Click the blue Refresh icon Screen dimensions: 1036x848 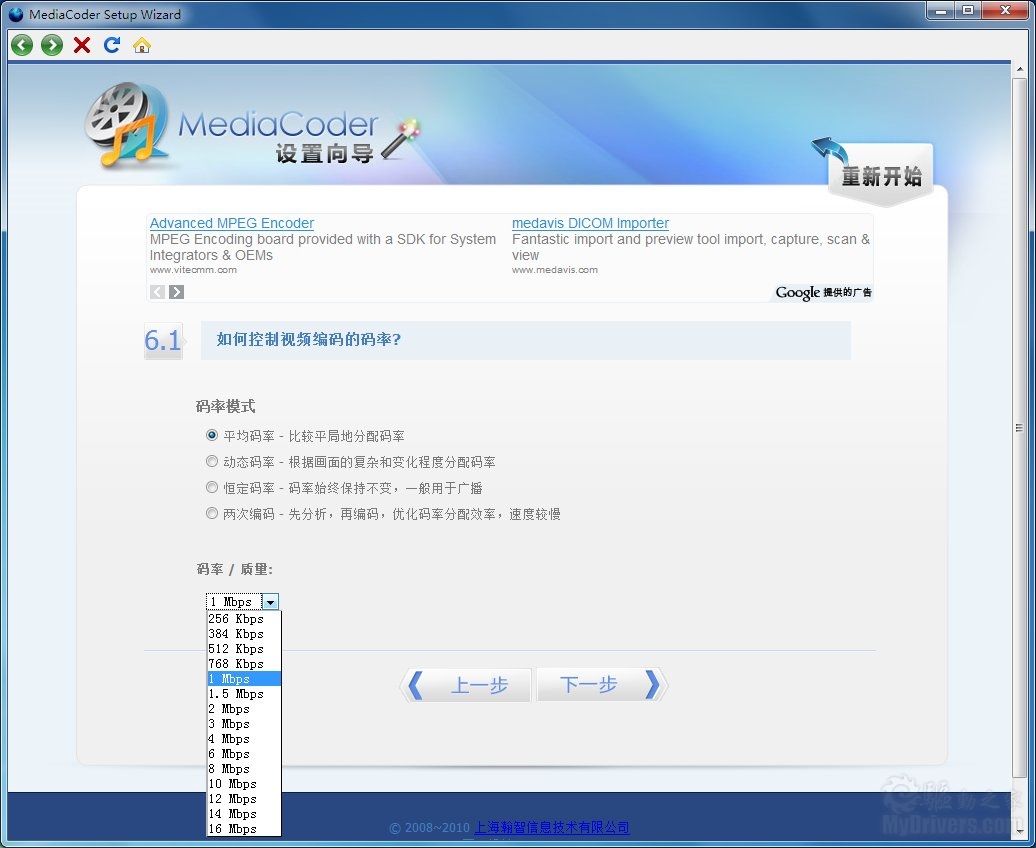(x=112, y=45)
